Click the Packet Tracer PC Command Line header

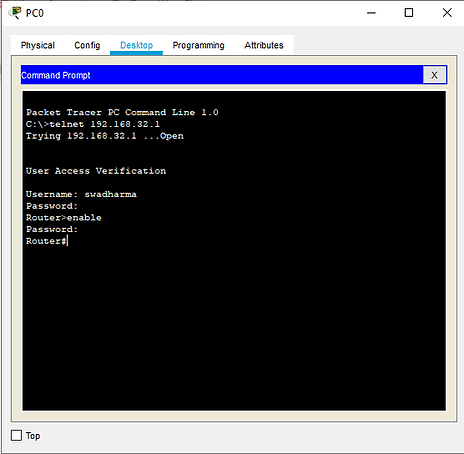tap(122, 112)
